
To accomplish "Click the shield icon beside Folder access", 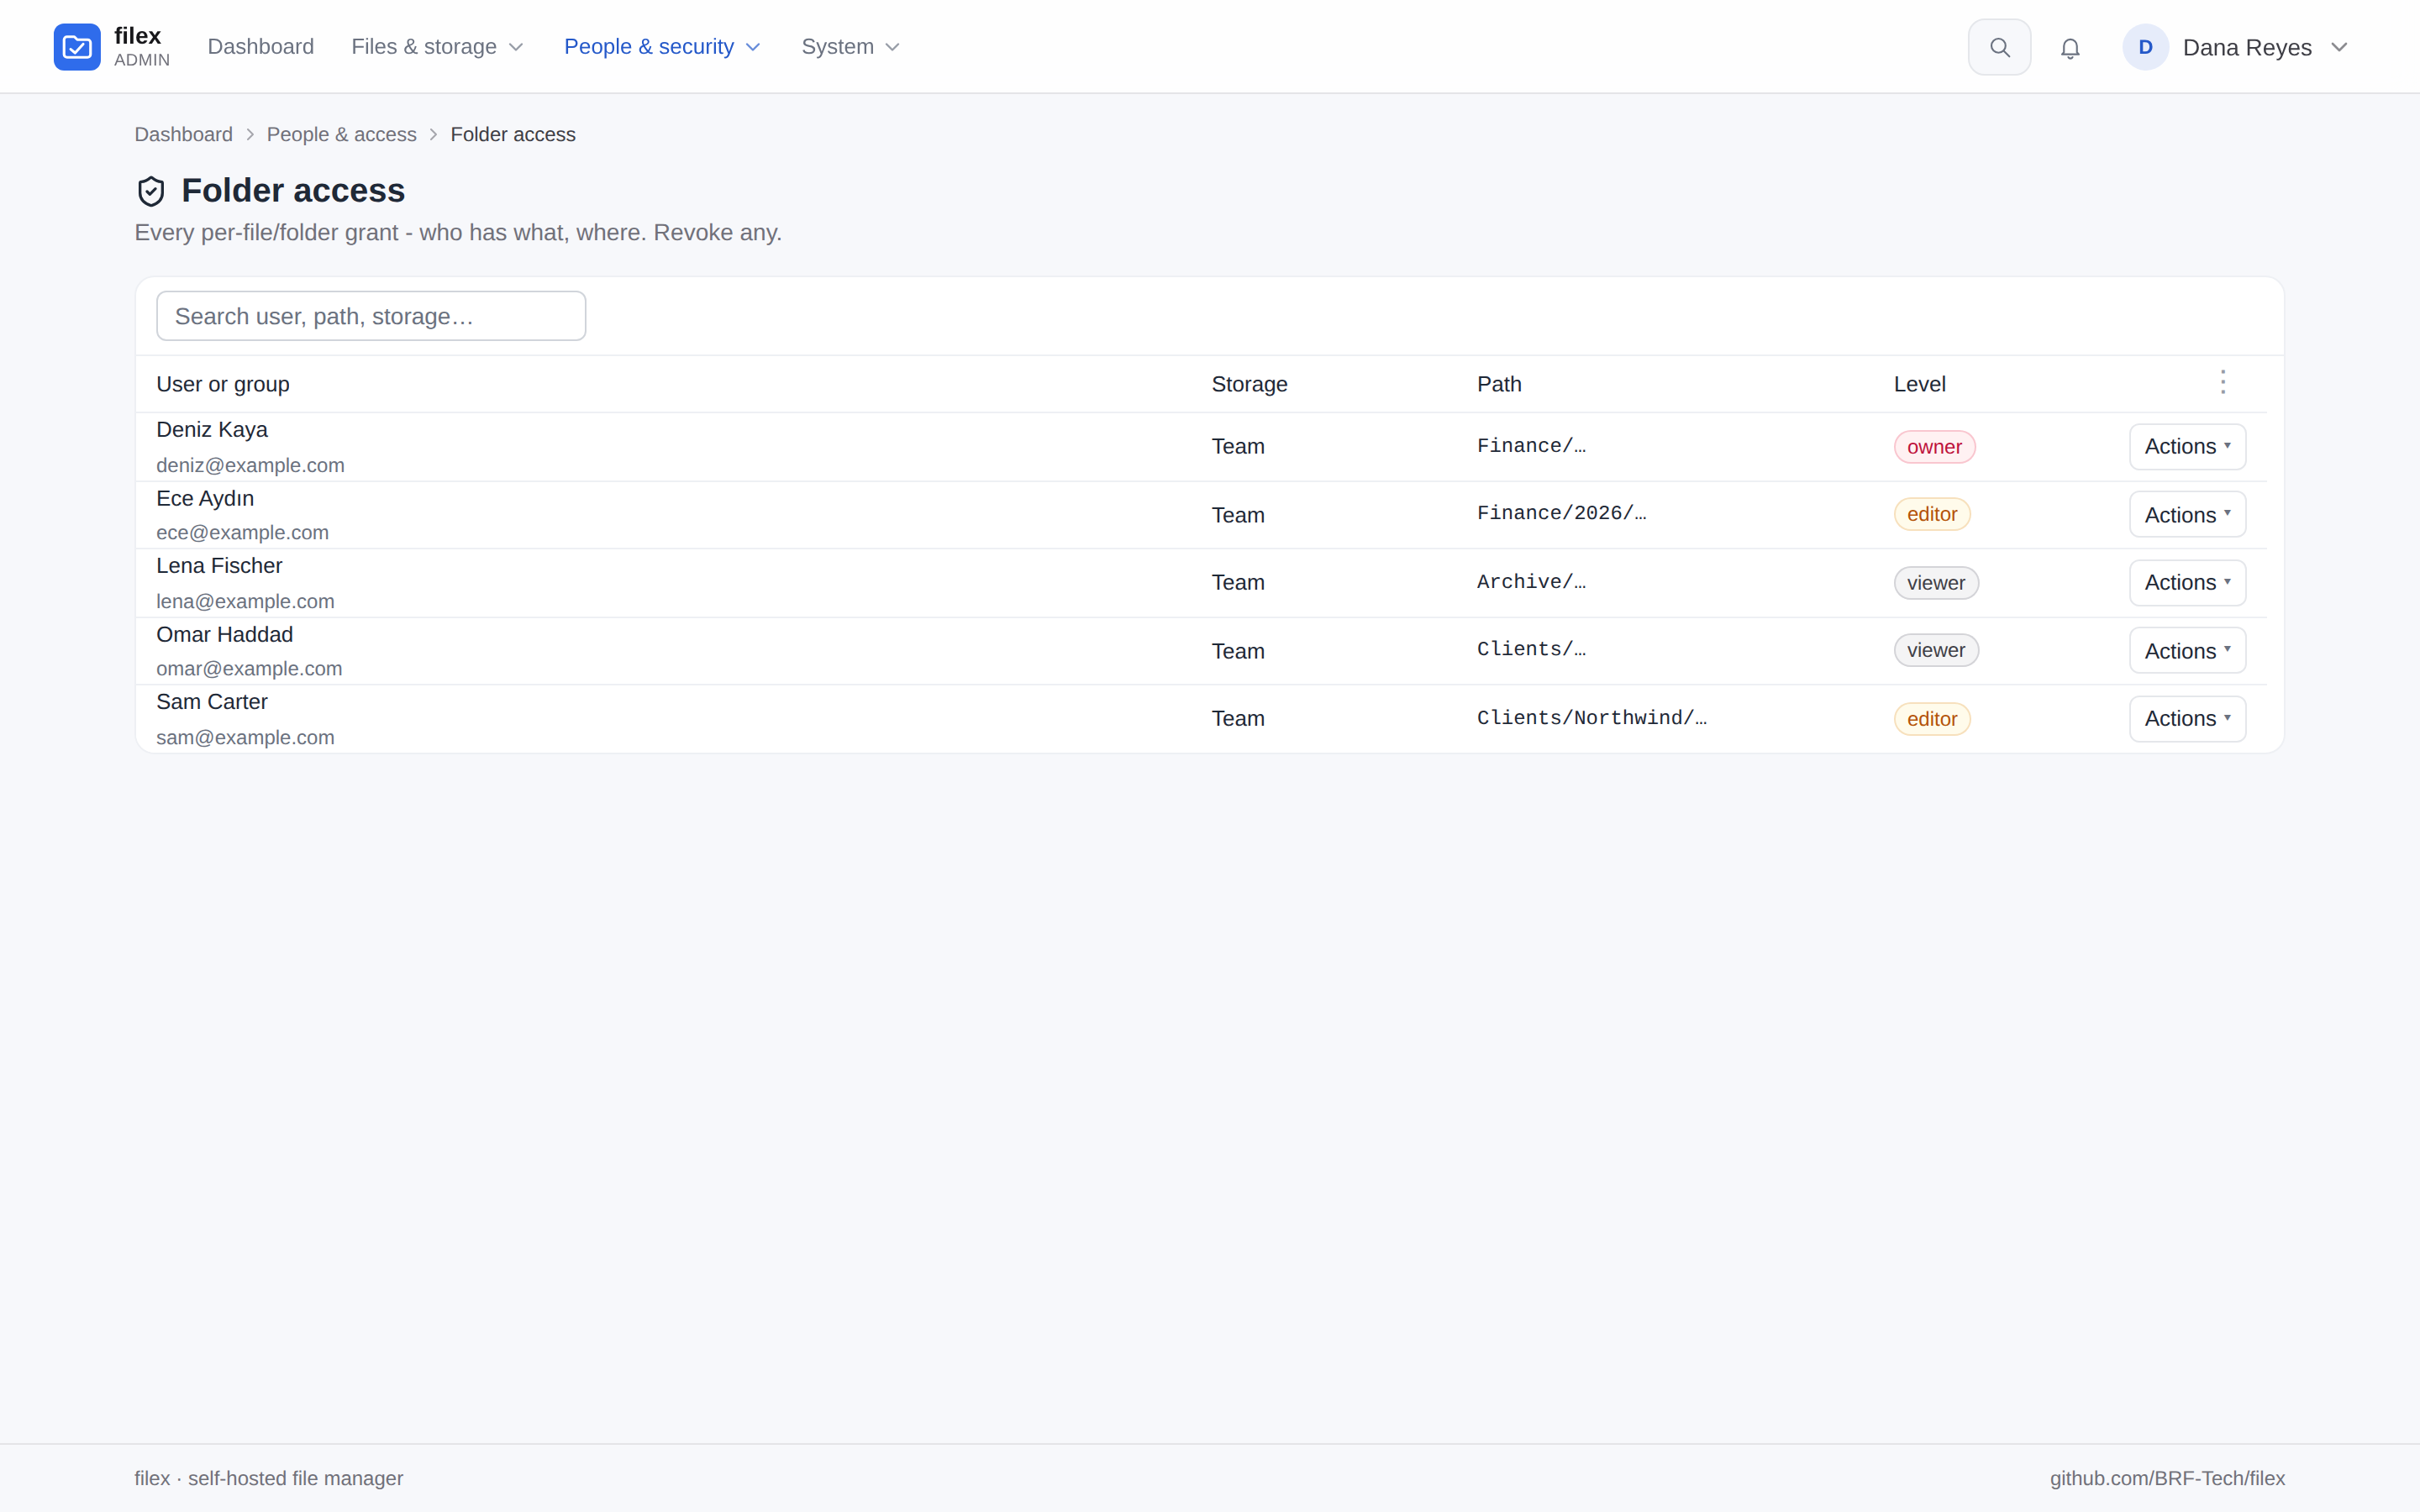I will click(151, 191).
